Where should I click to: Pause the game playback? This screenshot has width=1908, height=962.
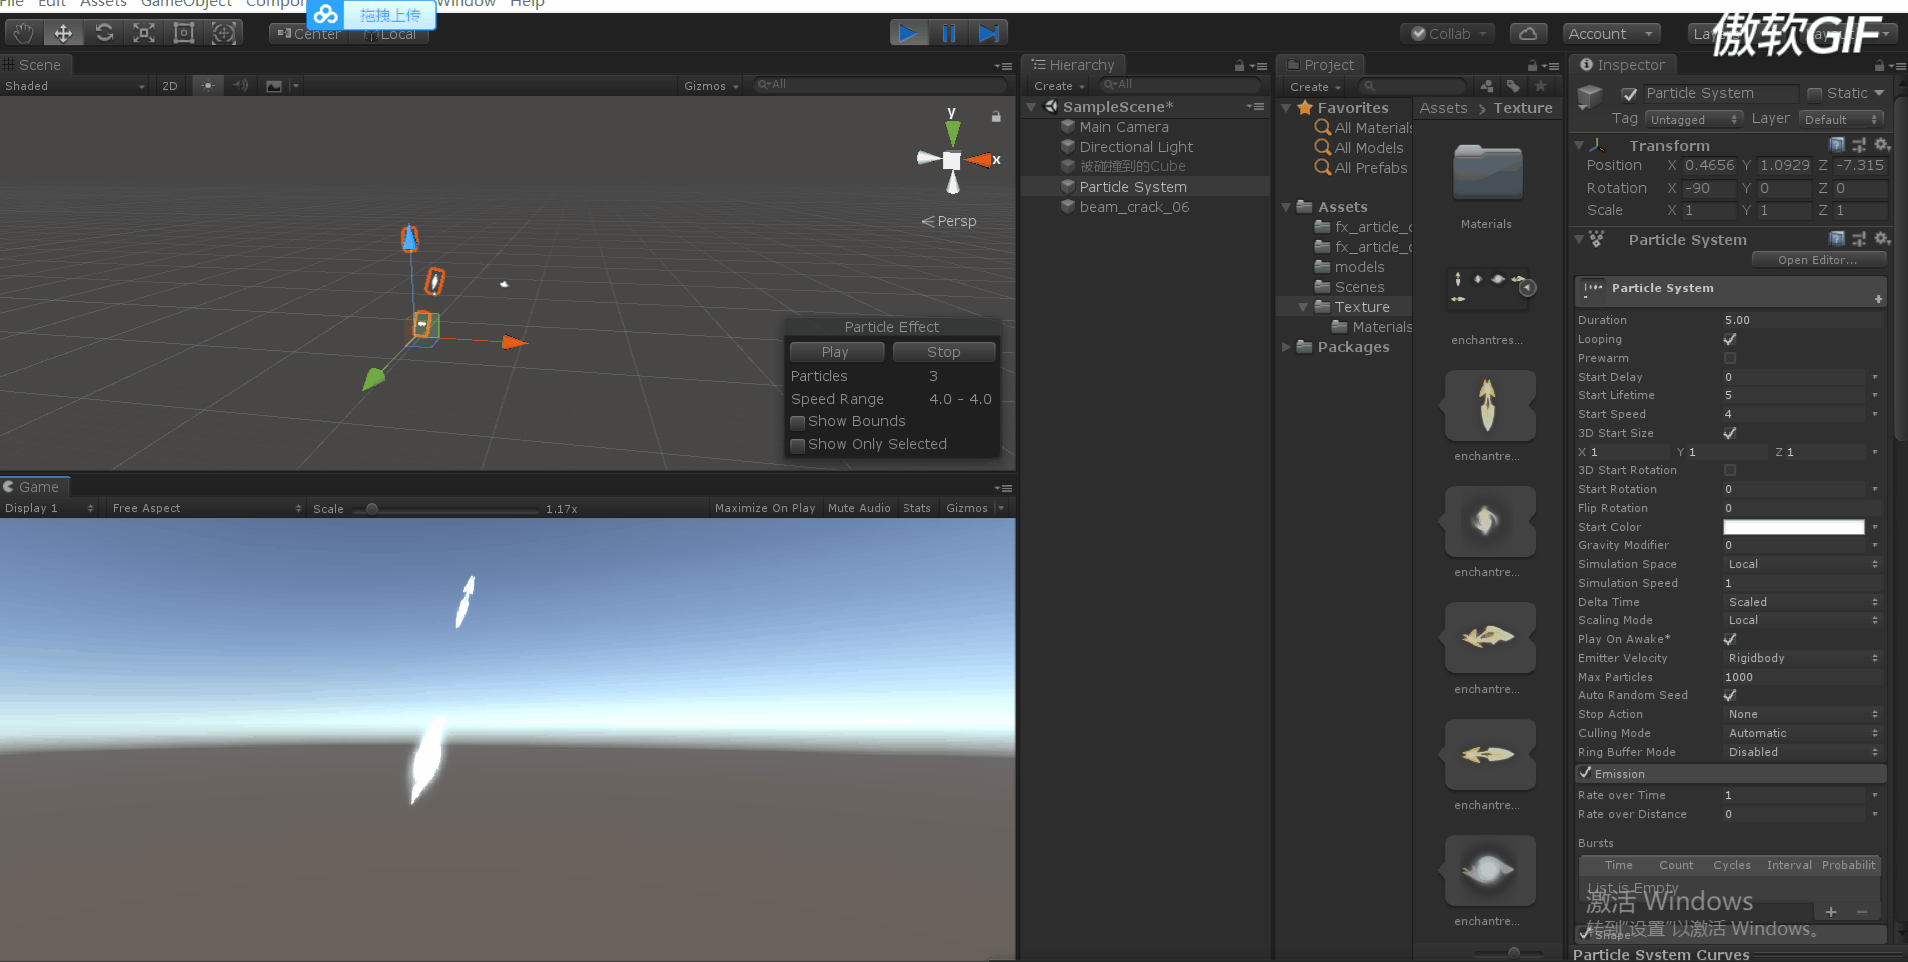pyautogui.click(x=948, y=33)
